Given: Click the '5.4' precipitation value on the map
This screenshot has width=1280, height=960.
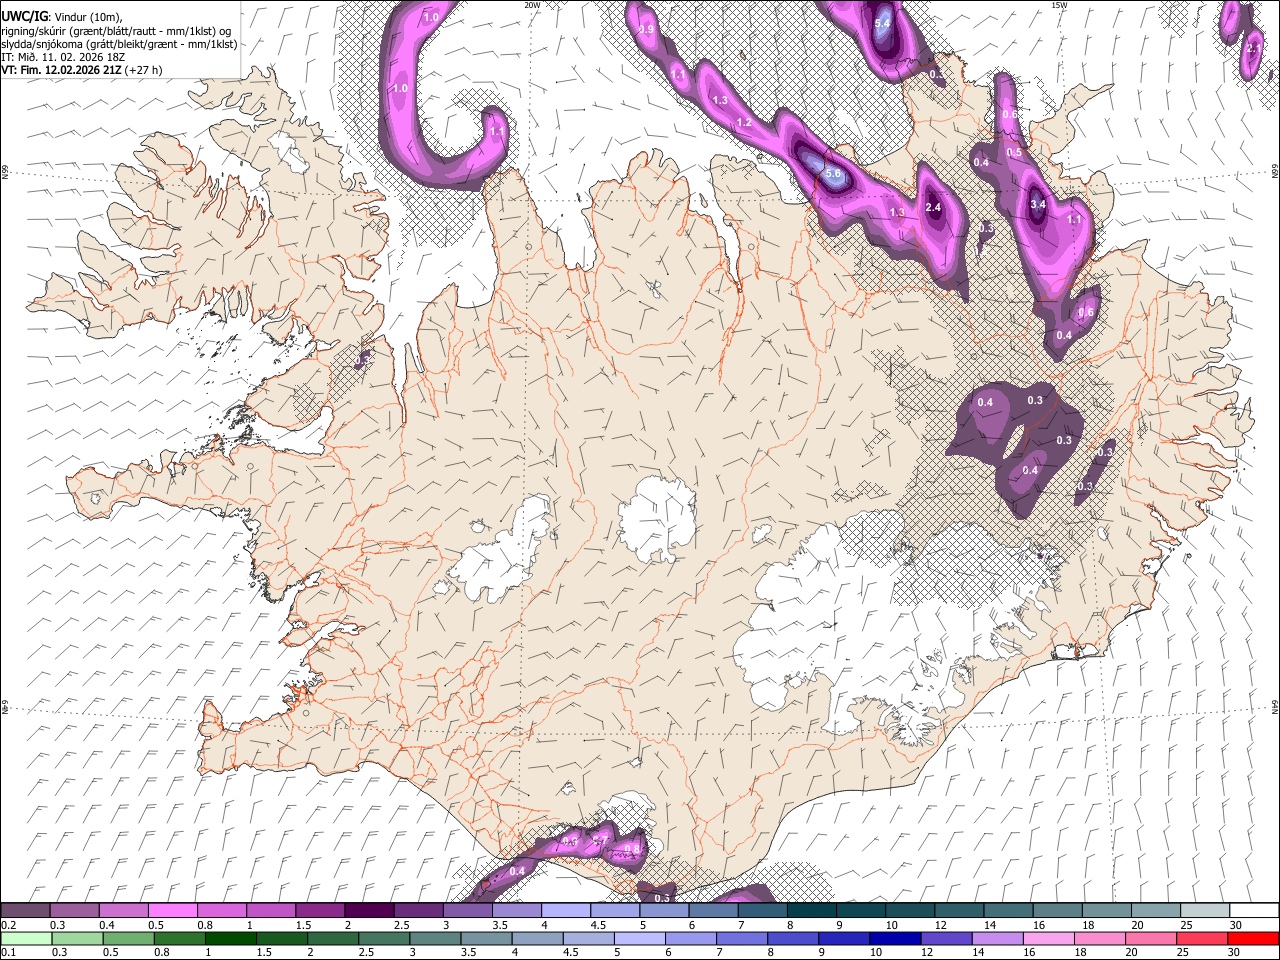Looking at the screenshot, I should (882, 24).
